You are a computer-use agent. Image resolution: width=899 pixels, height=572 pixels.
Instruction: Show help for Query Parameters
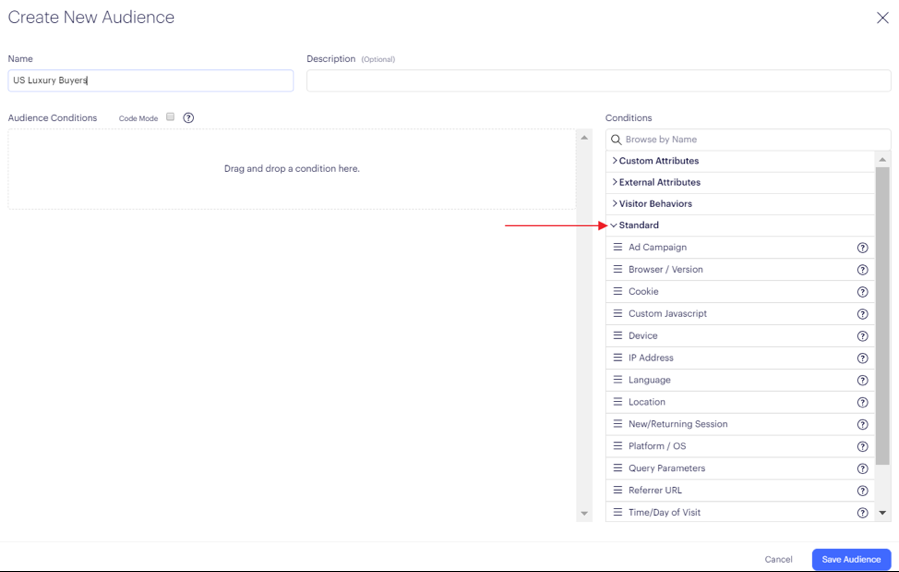[x=862, y=469]
